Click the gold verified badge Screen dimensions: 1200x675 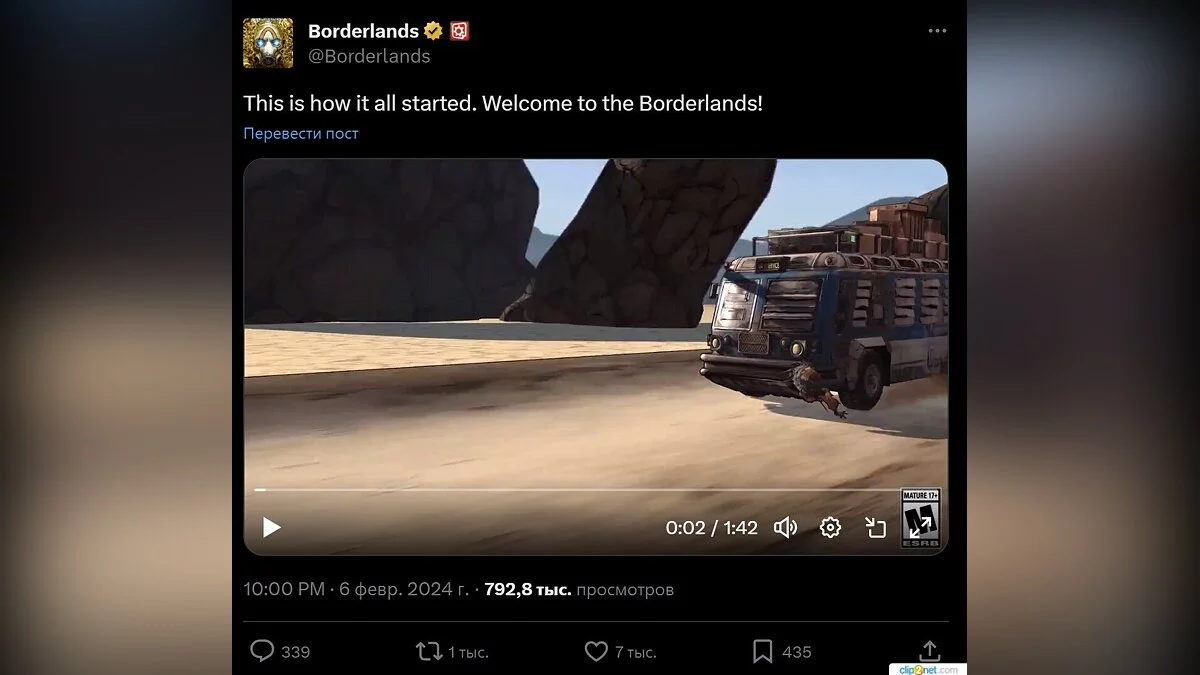click(x=433, y=31)
